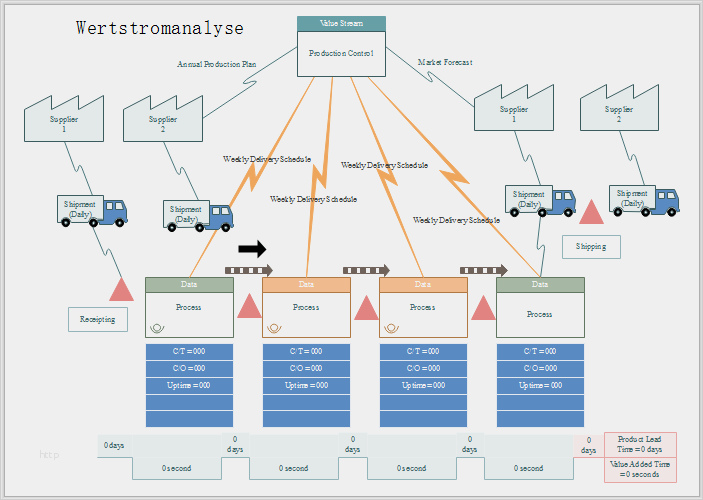Click the black right-pointing arrow
703x500 pixels.
pyautogui.click(x=253, y=249)
